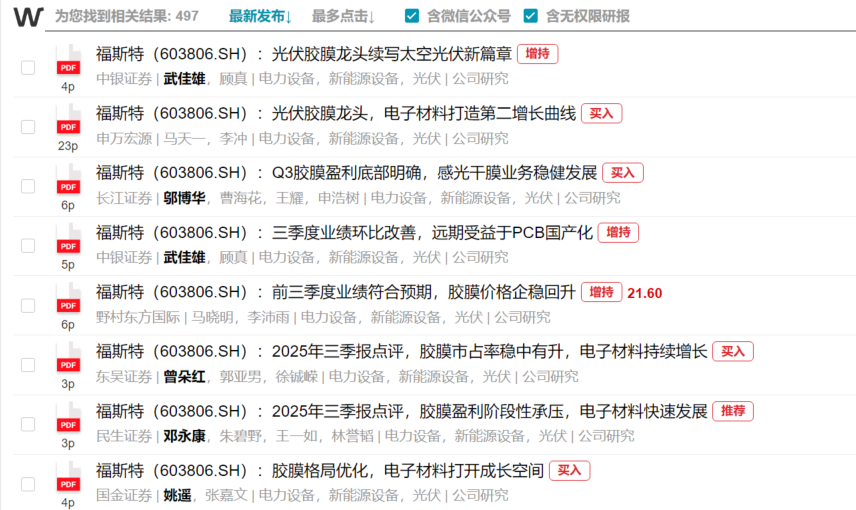This screenshot has height=510, width=856.
Task: Click author name 邬博华
Action: click(x=184, y=198)
